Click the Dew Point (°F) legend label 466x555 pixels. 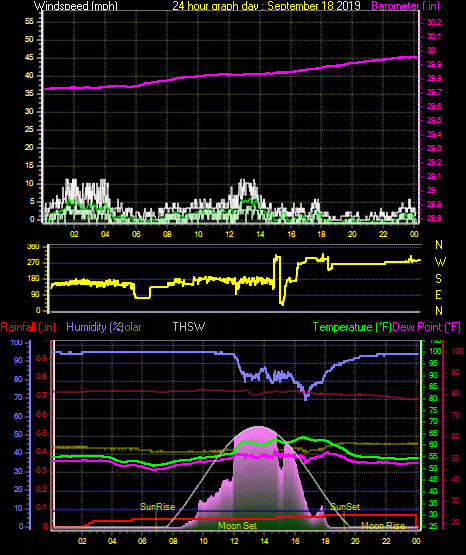point(427,327)
